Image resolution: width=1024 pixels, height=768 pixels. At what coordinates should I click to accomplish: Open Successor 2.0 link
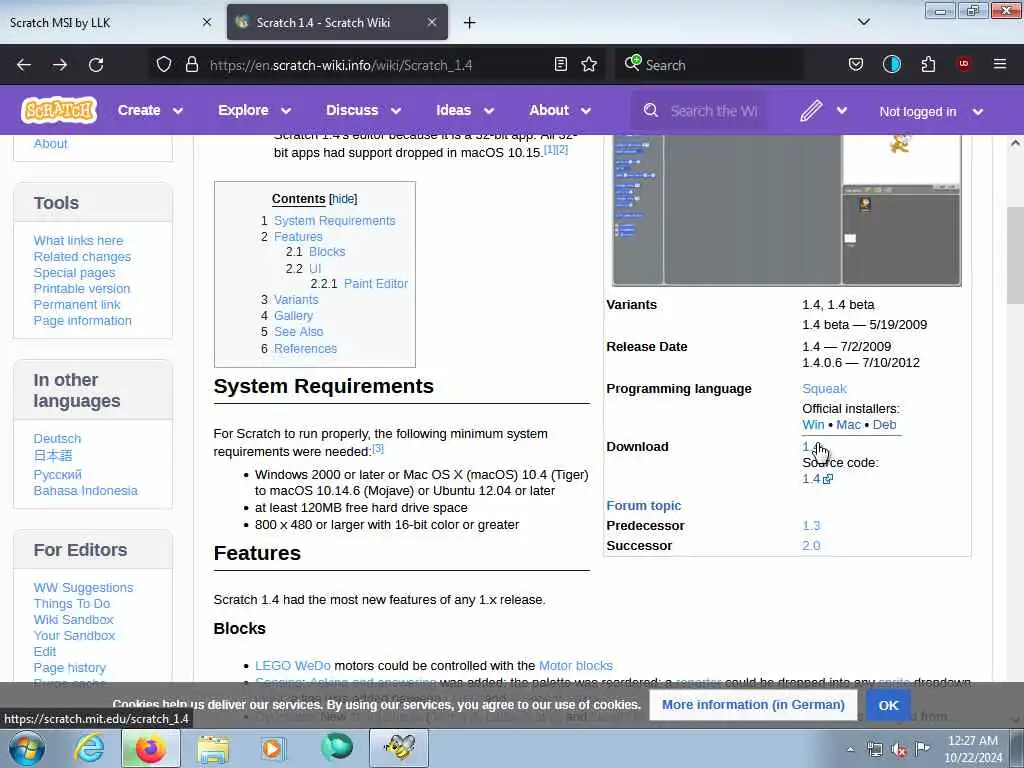(811, 545)
